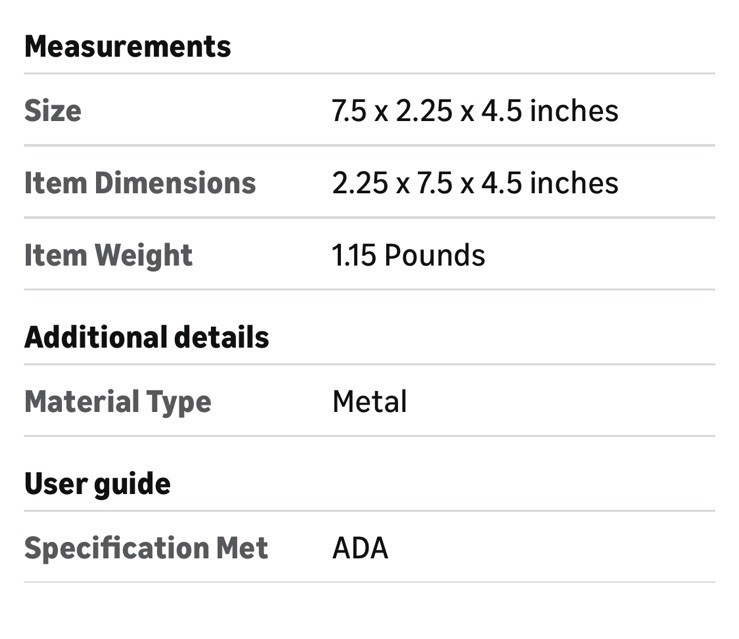The height and width of the screenshot is (639, 739).
Task: Select the 7.5 x 2.25 x 4.5 inches value
Action: tap(475, 111)
